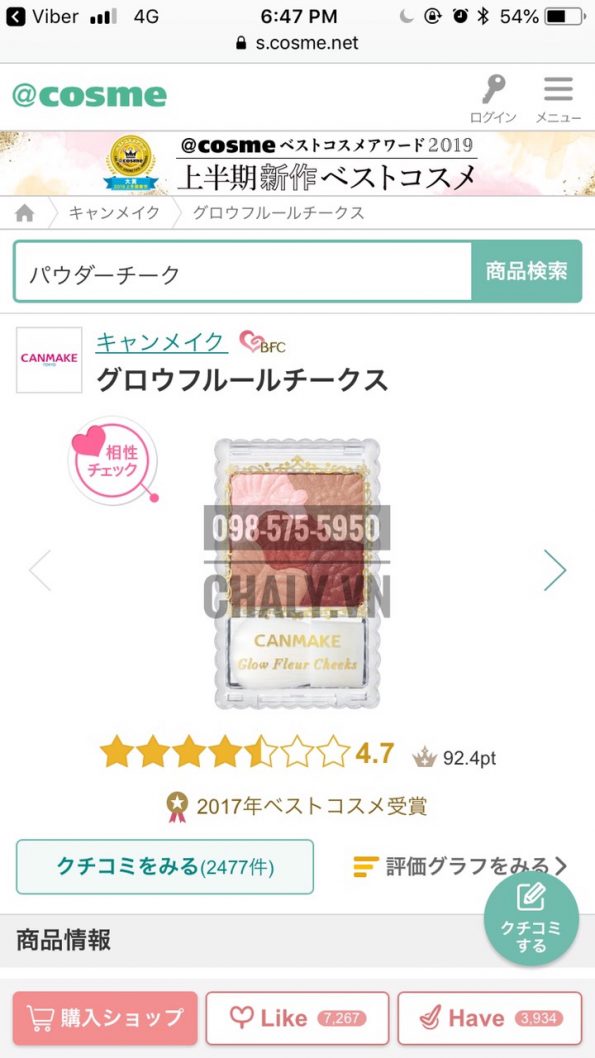Go to home via breadcrumb house icon
The image size is (595, 1058).
click(24, 213)
